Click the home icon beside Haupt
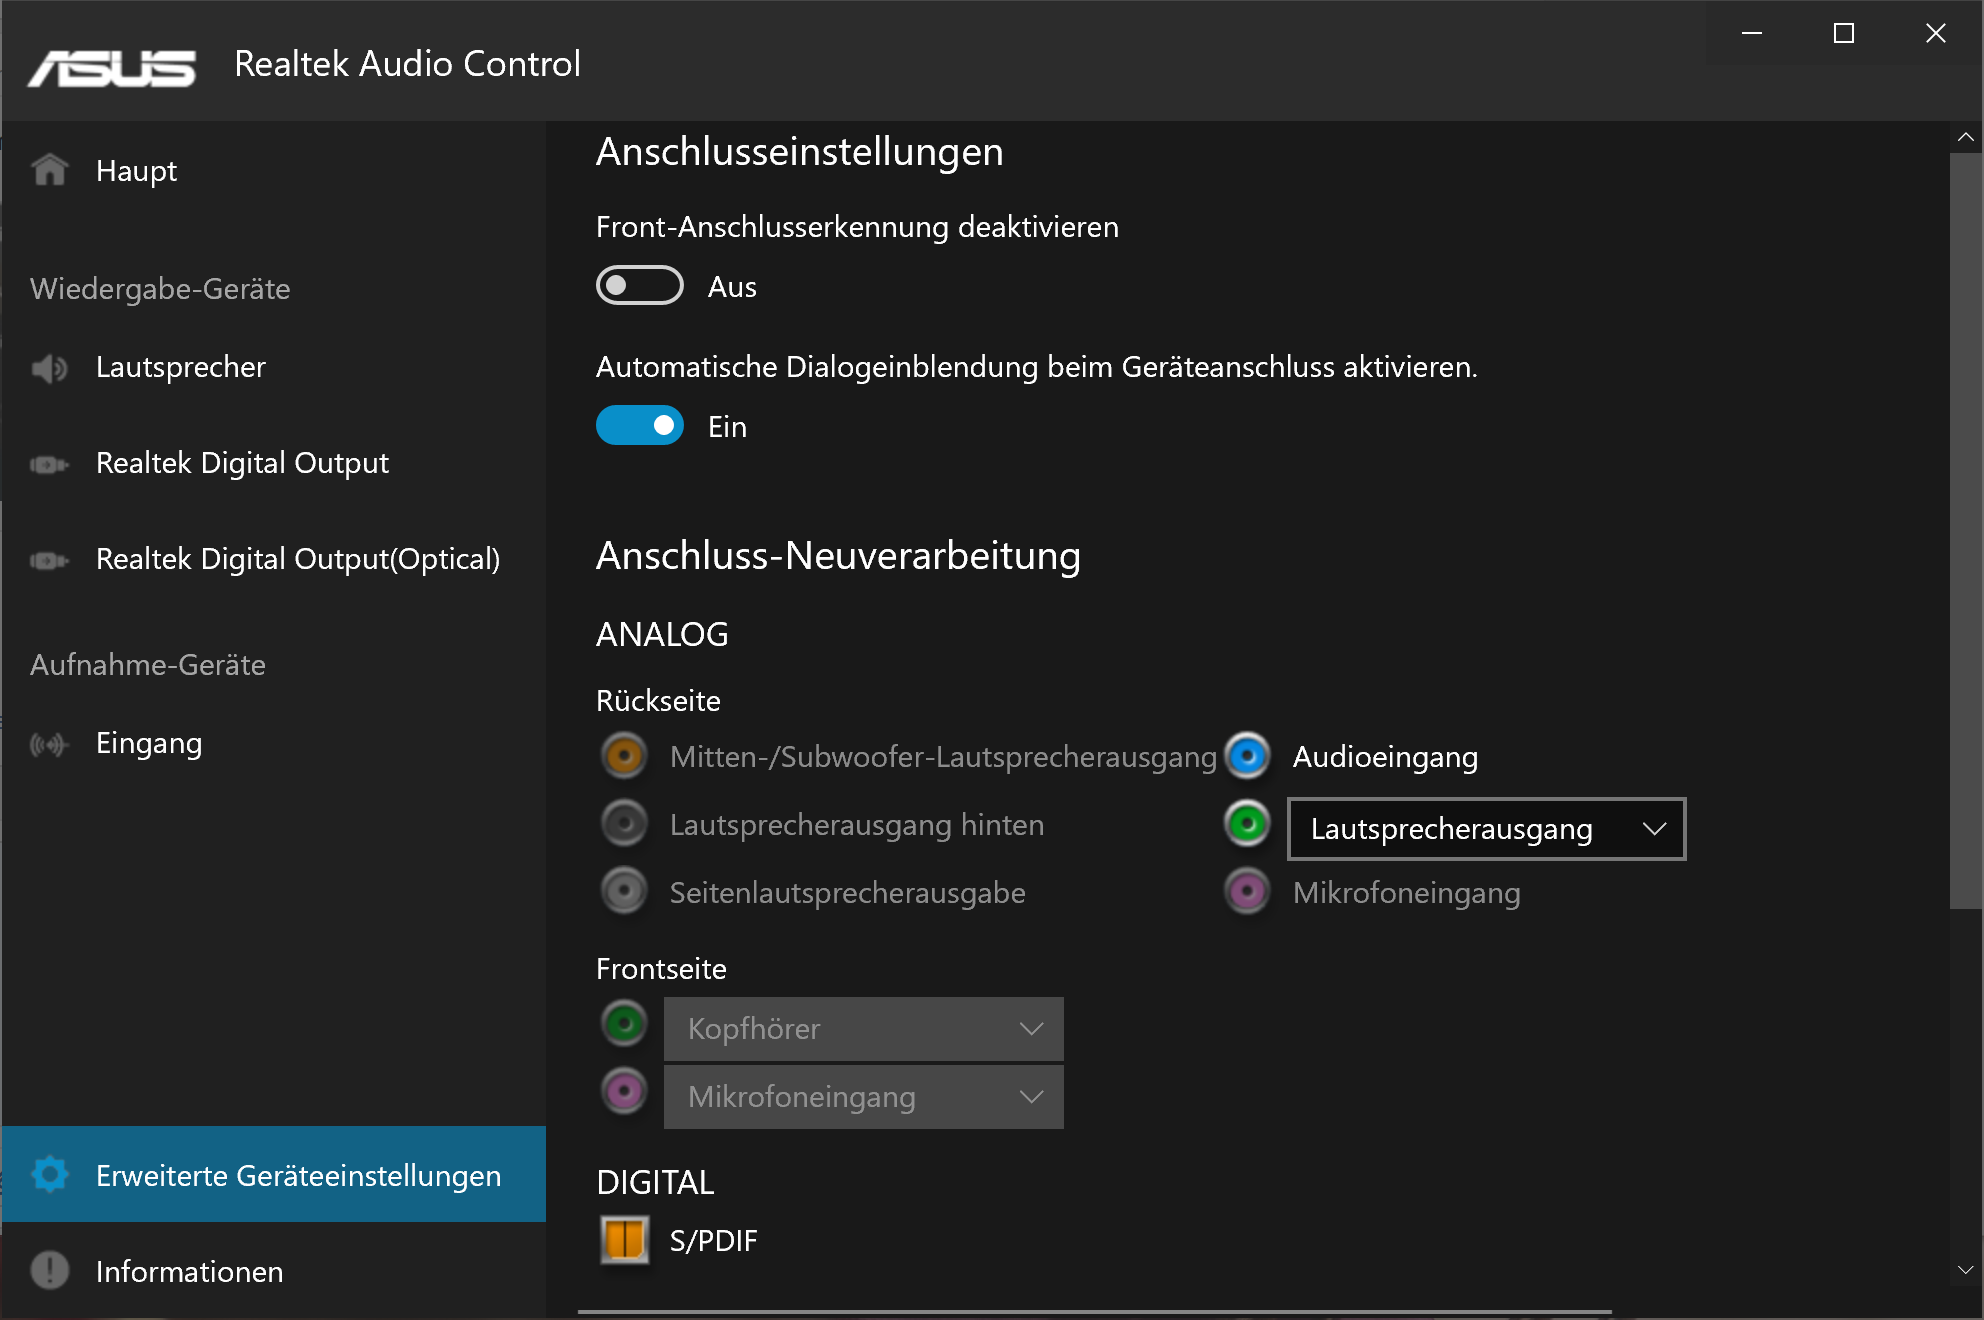Screen dimensions: 1984x1320 (x=49, y=170)
